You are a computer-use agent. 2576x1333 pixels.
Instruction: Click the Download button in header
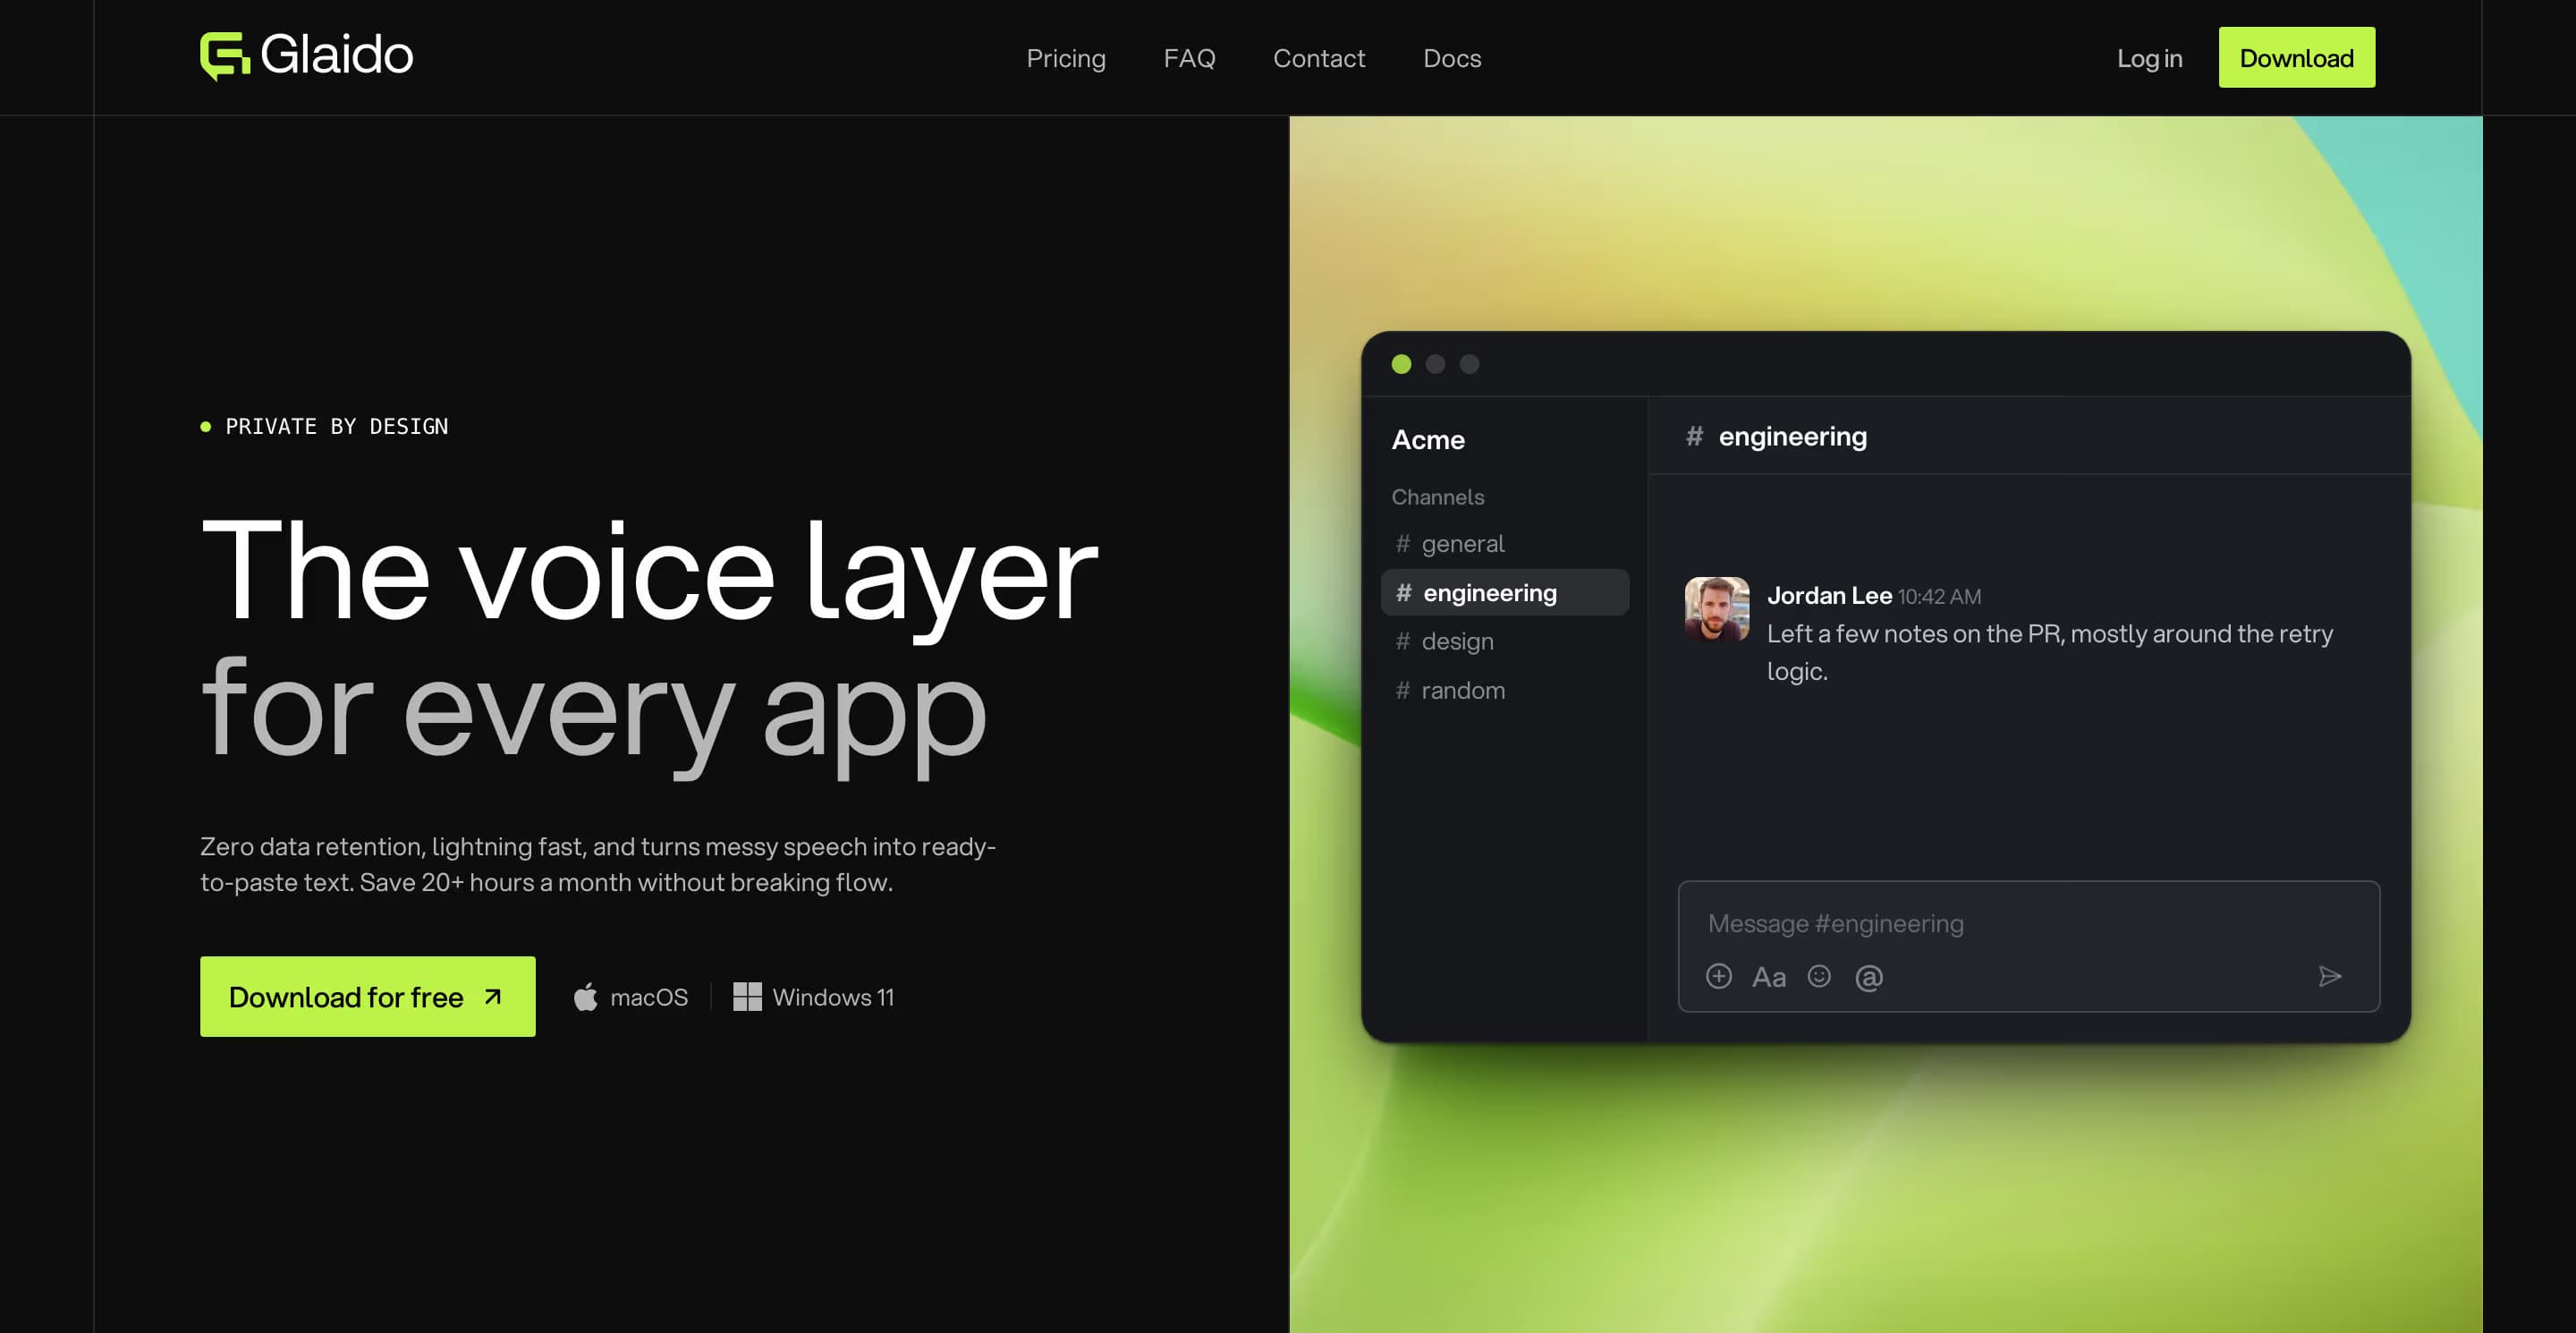pyautogui.click(x=2296, y=57)
